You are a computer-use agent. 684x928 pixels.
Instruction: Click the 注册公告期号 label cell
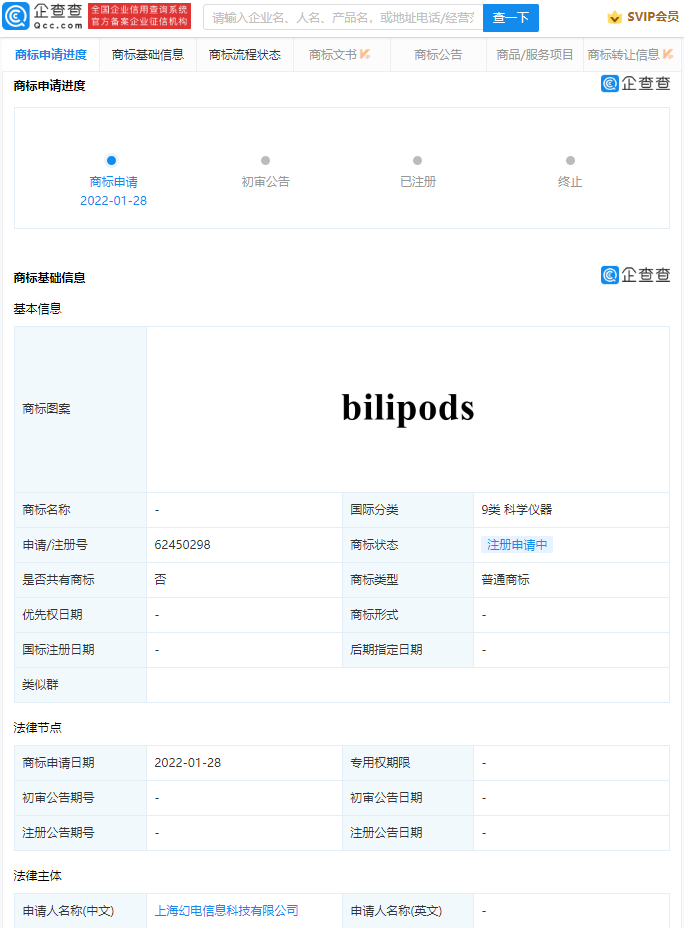coord(80,832)
